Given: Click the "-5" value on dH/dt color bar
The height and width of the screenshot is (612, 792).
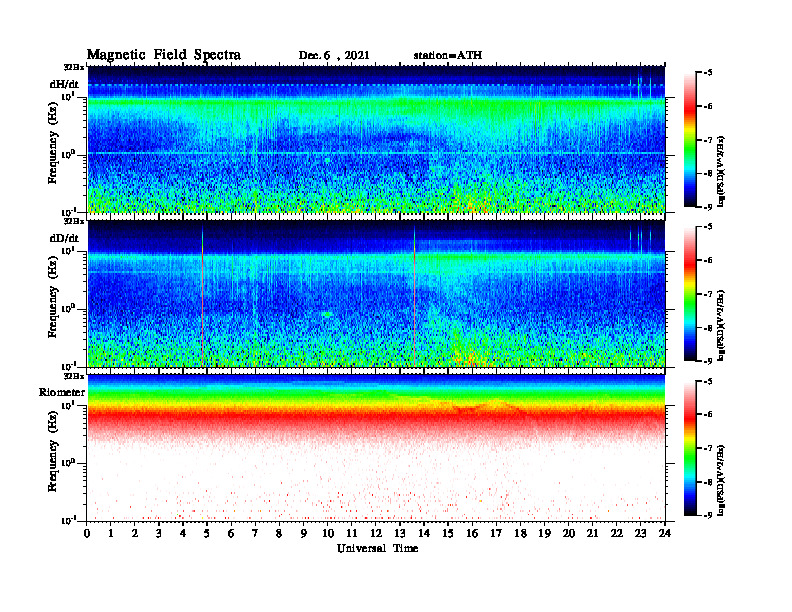Looking at the screenshot, I should 707,73.
